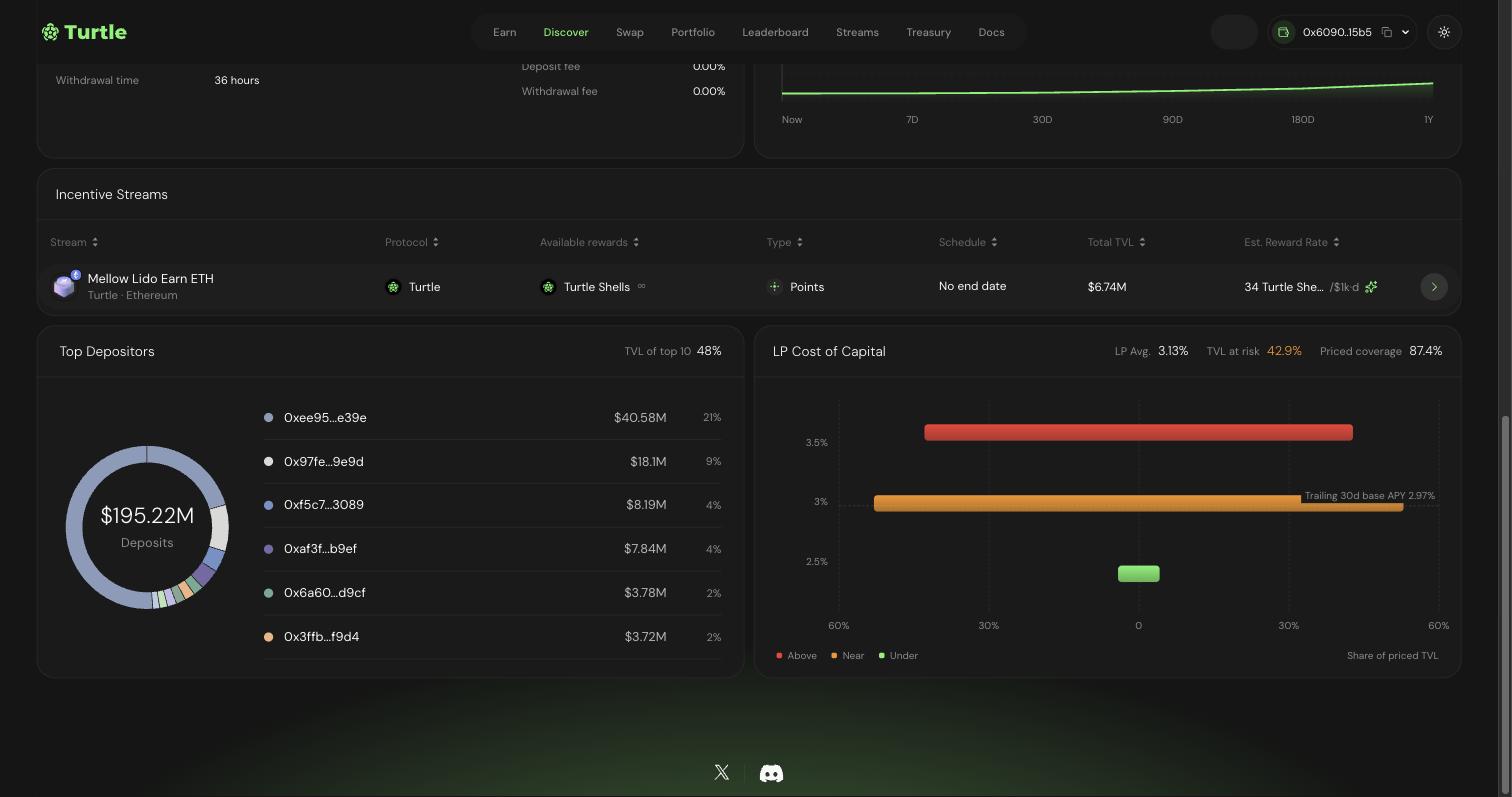
Task: Click the red Above bar in chart
Action: (x=1138, y=432)
